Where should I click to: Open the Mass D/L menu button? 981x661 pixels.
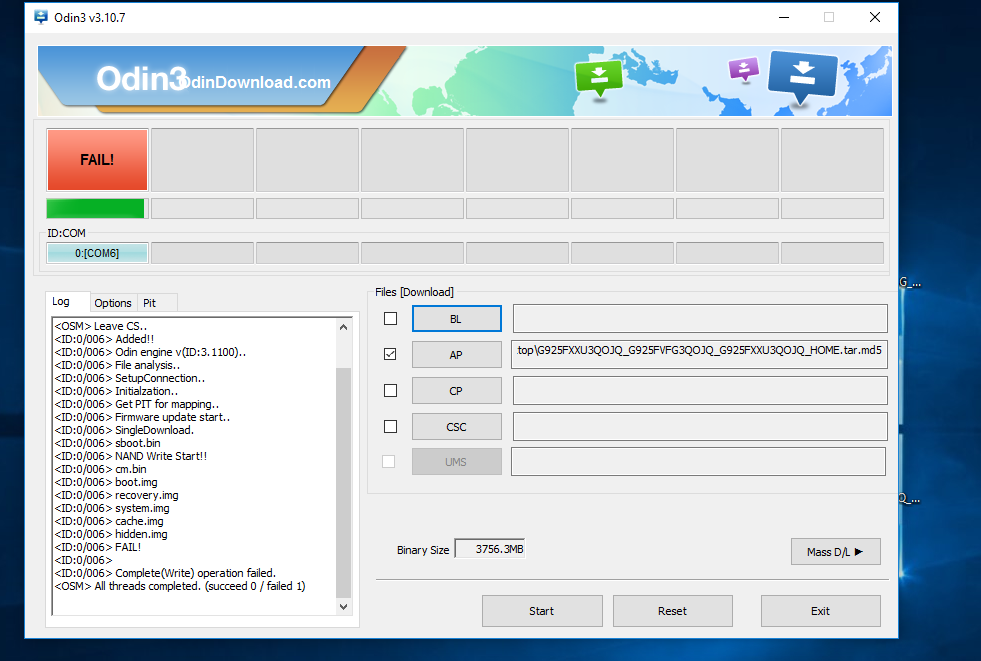(x=835, y=552)
